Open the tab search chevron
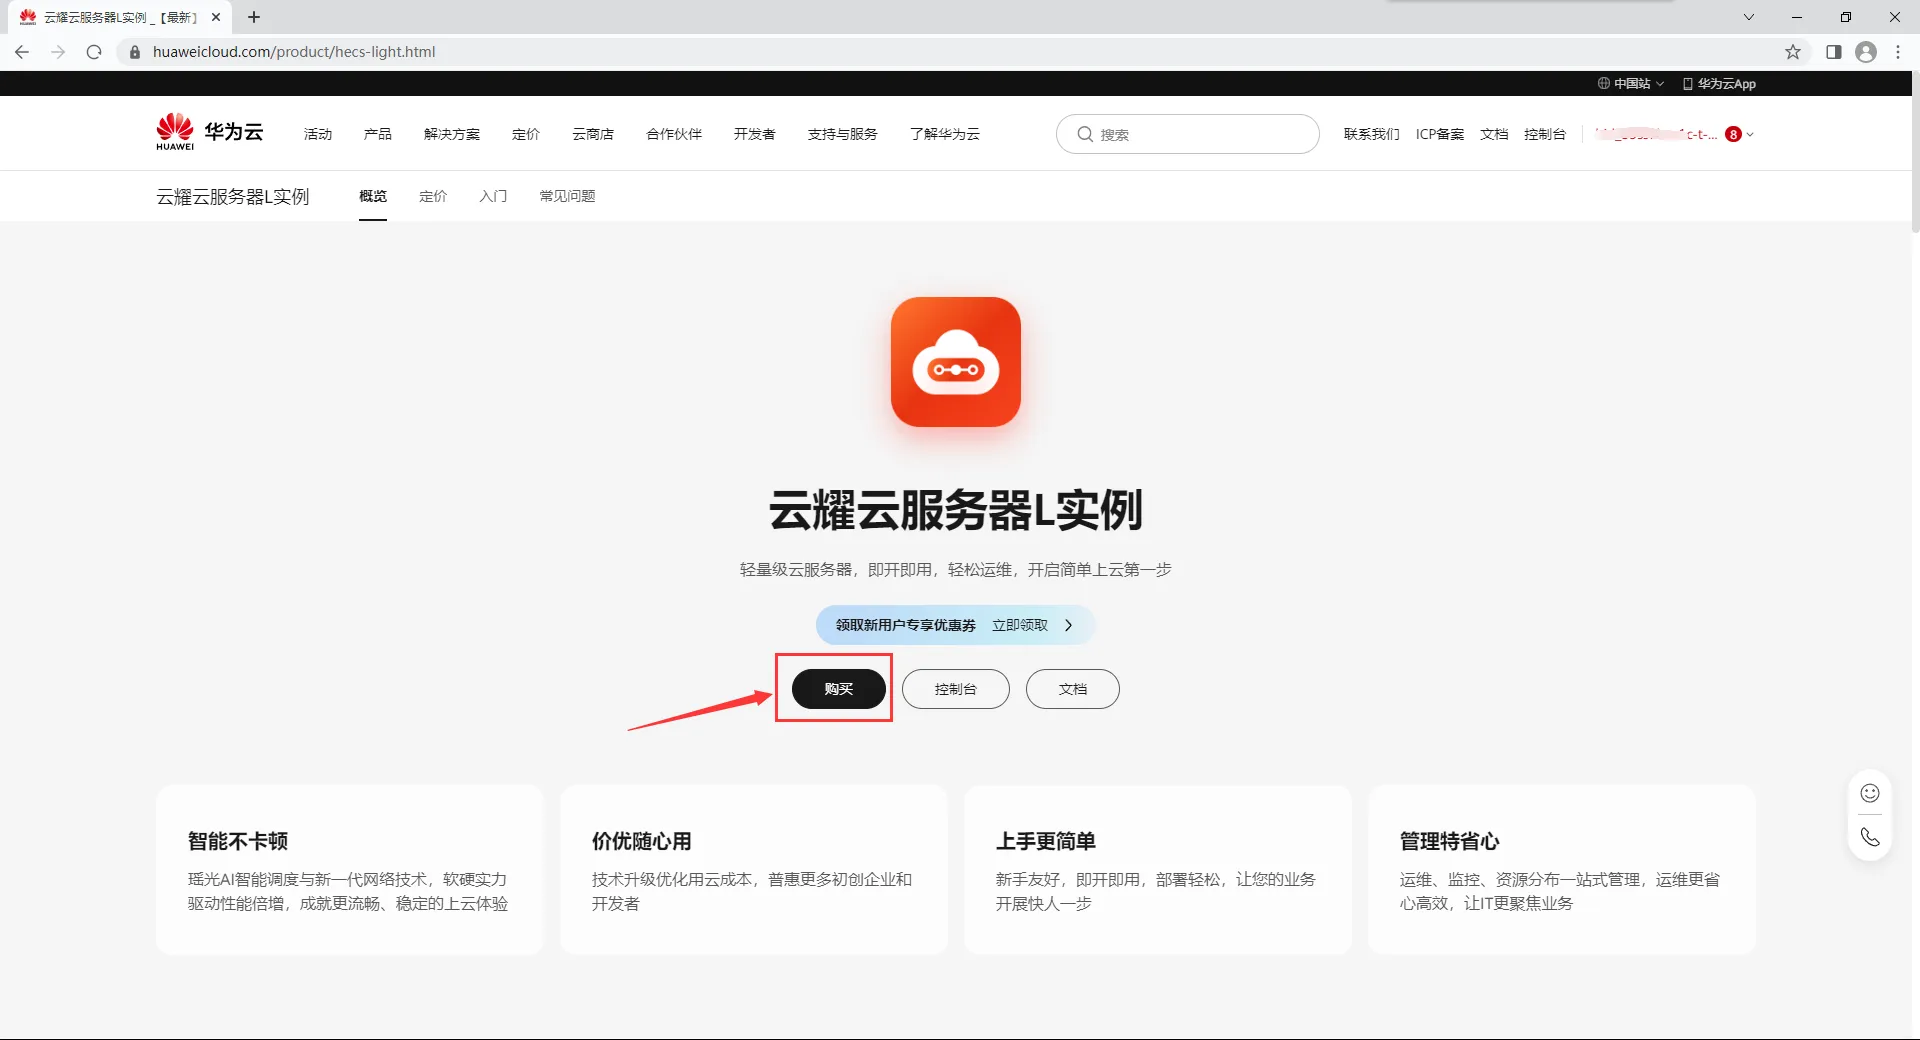Screen dimensions: 1920x1040 coord(1749,17)
